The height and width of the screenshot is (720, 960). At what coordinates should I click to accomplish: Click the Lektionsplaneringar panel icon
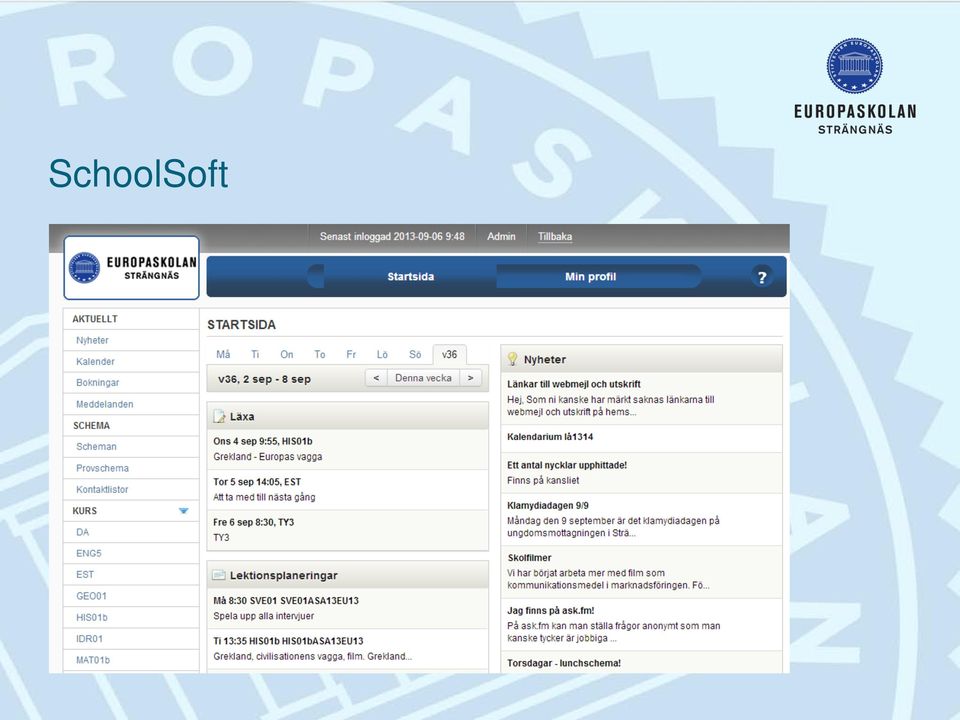point(219,576)
